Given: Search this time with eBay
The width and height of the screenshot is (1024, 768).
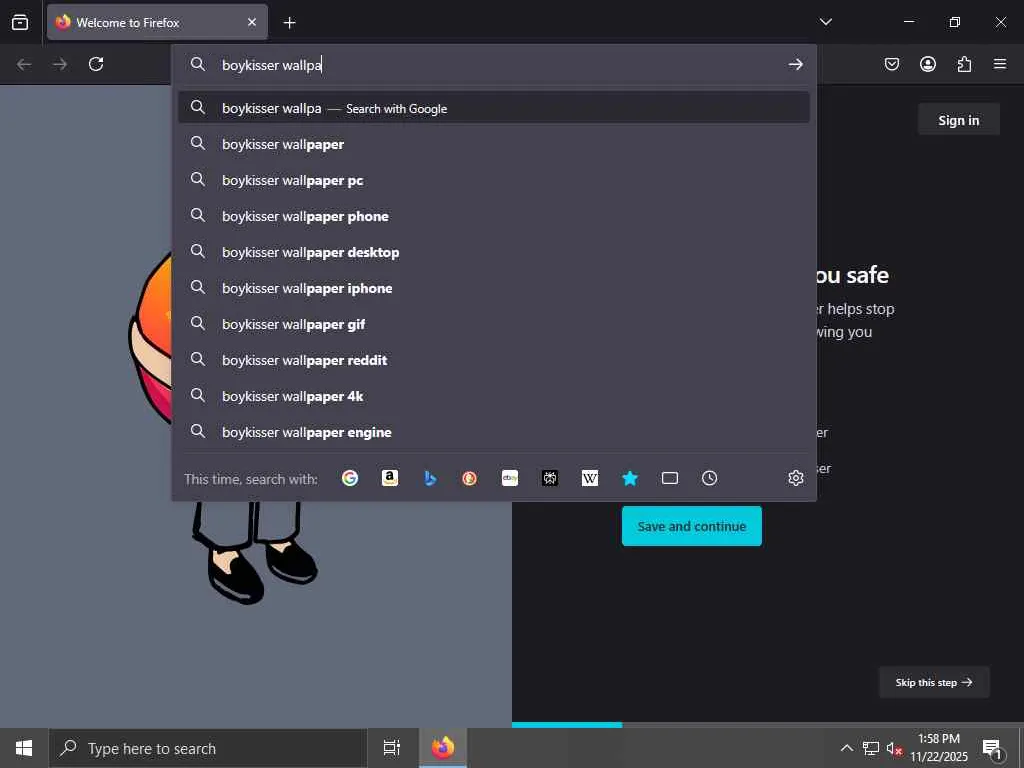Looking at the screenshot, I should [x=510, y=478].
